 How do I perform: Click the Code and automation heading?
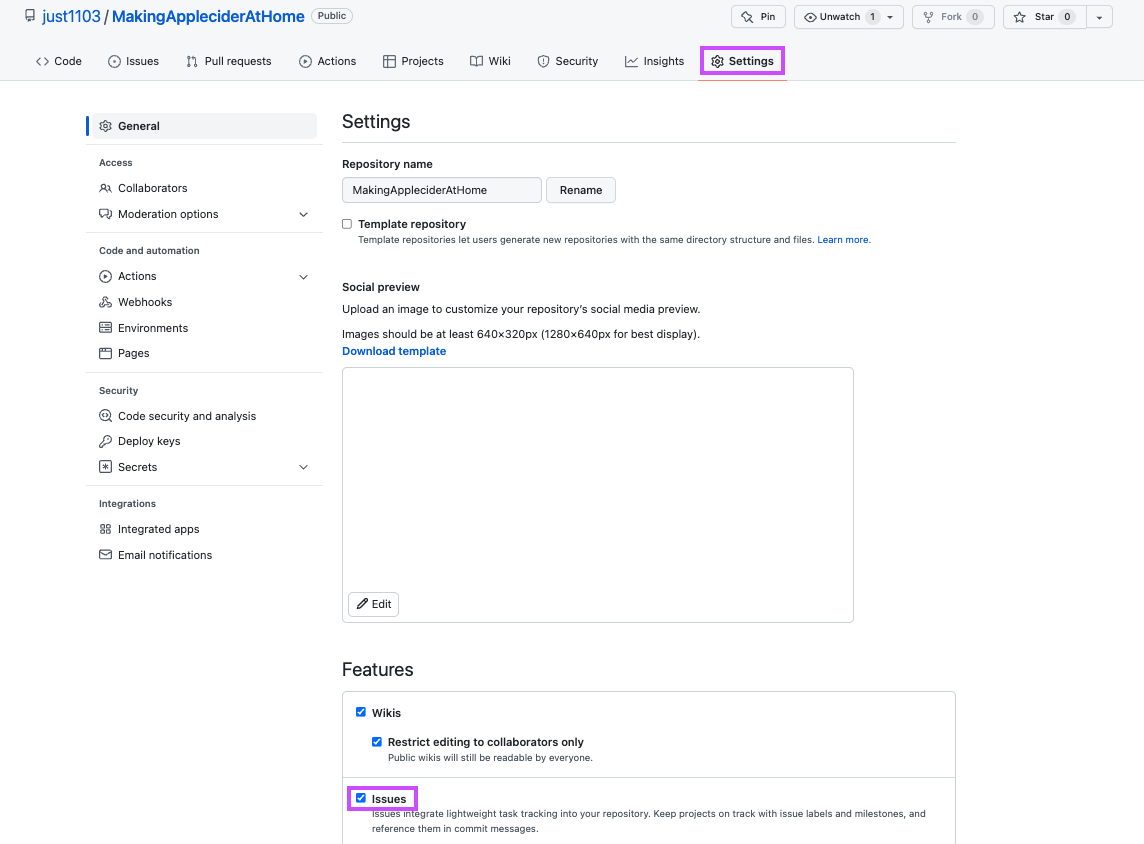(x=150, y=250)
